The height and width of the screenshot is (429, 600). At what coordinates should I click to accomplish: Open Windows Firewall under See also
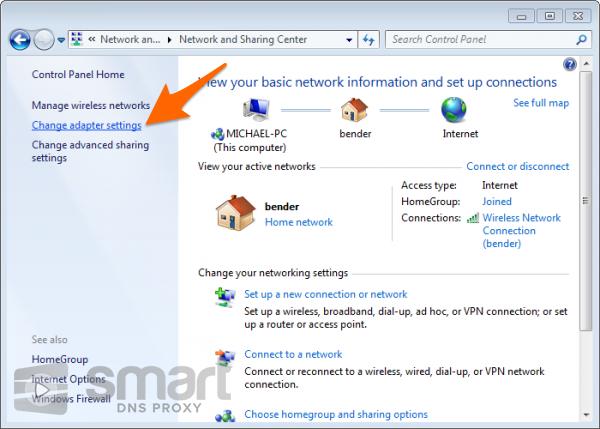71,399
